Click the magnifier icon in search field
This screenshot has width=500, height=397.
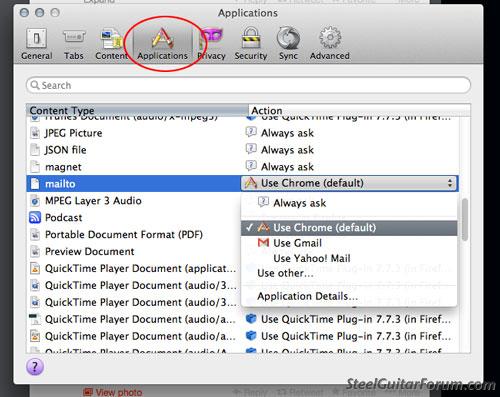coord(35,85)
